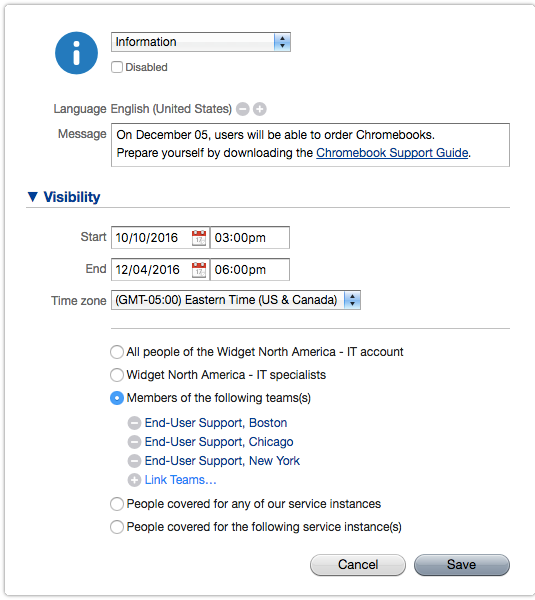Select Widget North America - IT specialists
535x600 pixels.
point(117,375)
